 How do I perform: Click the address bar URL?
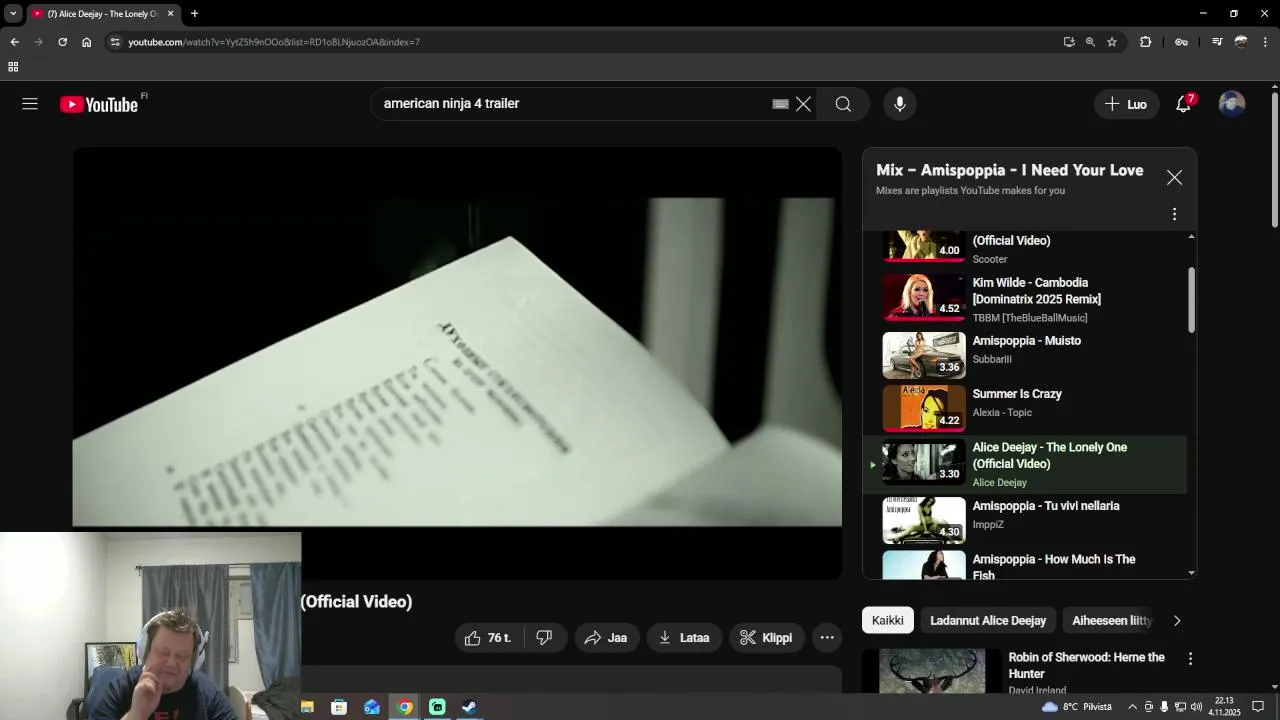[274, 42]
